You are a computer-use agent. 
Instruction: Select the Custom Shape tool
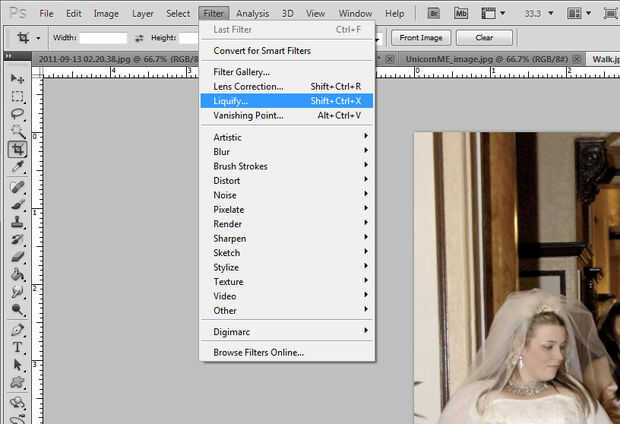click(x=17, y=382)
